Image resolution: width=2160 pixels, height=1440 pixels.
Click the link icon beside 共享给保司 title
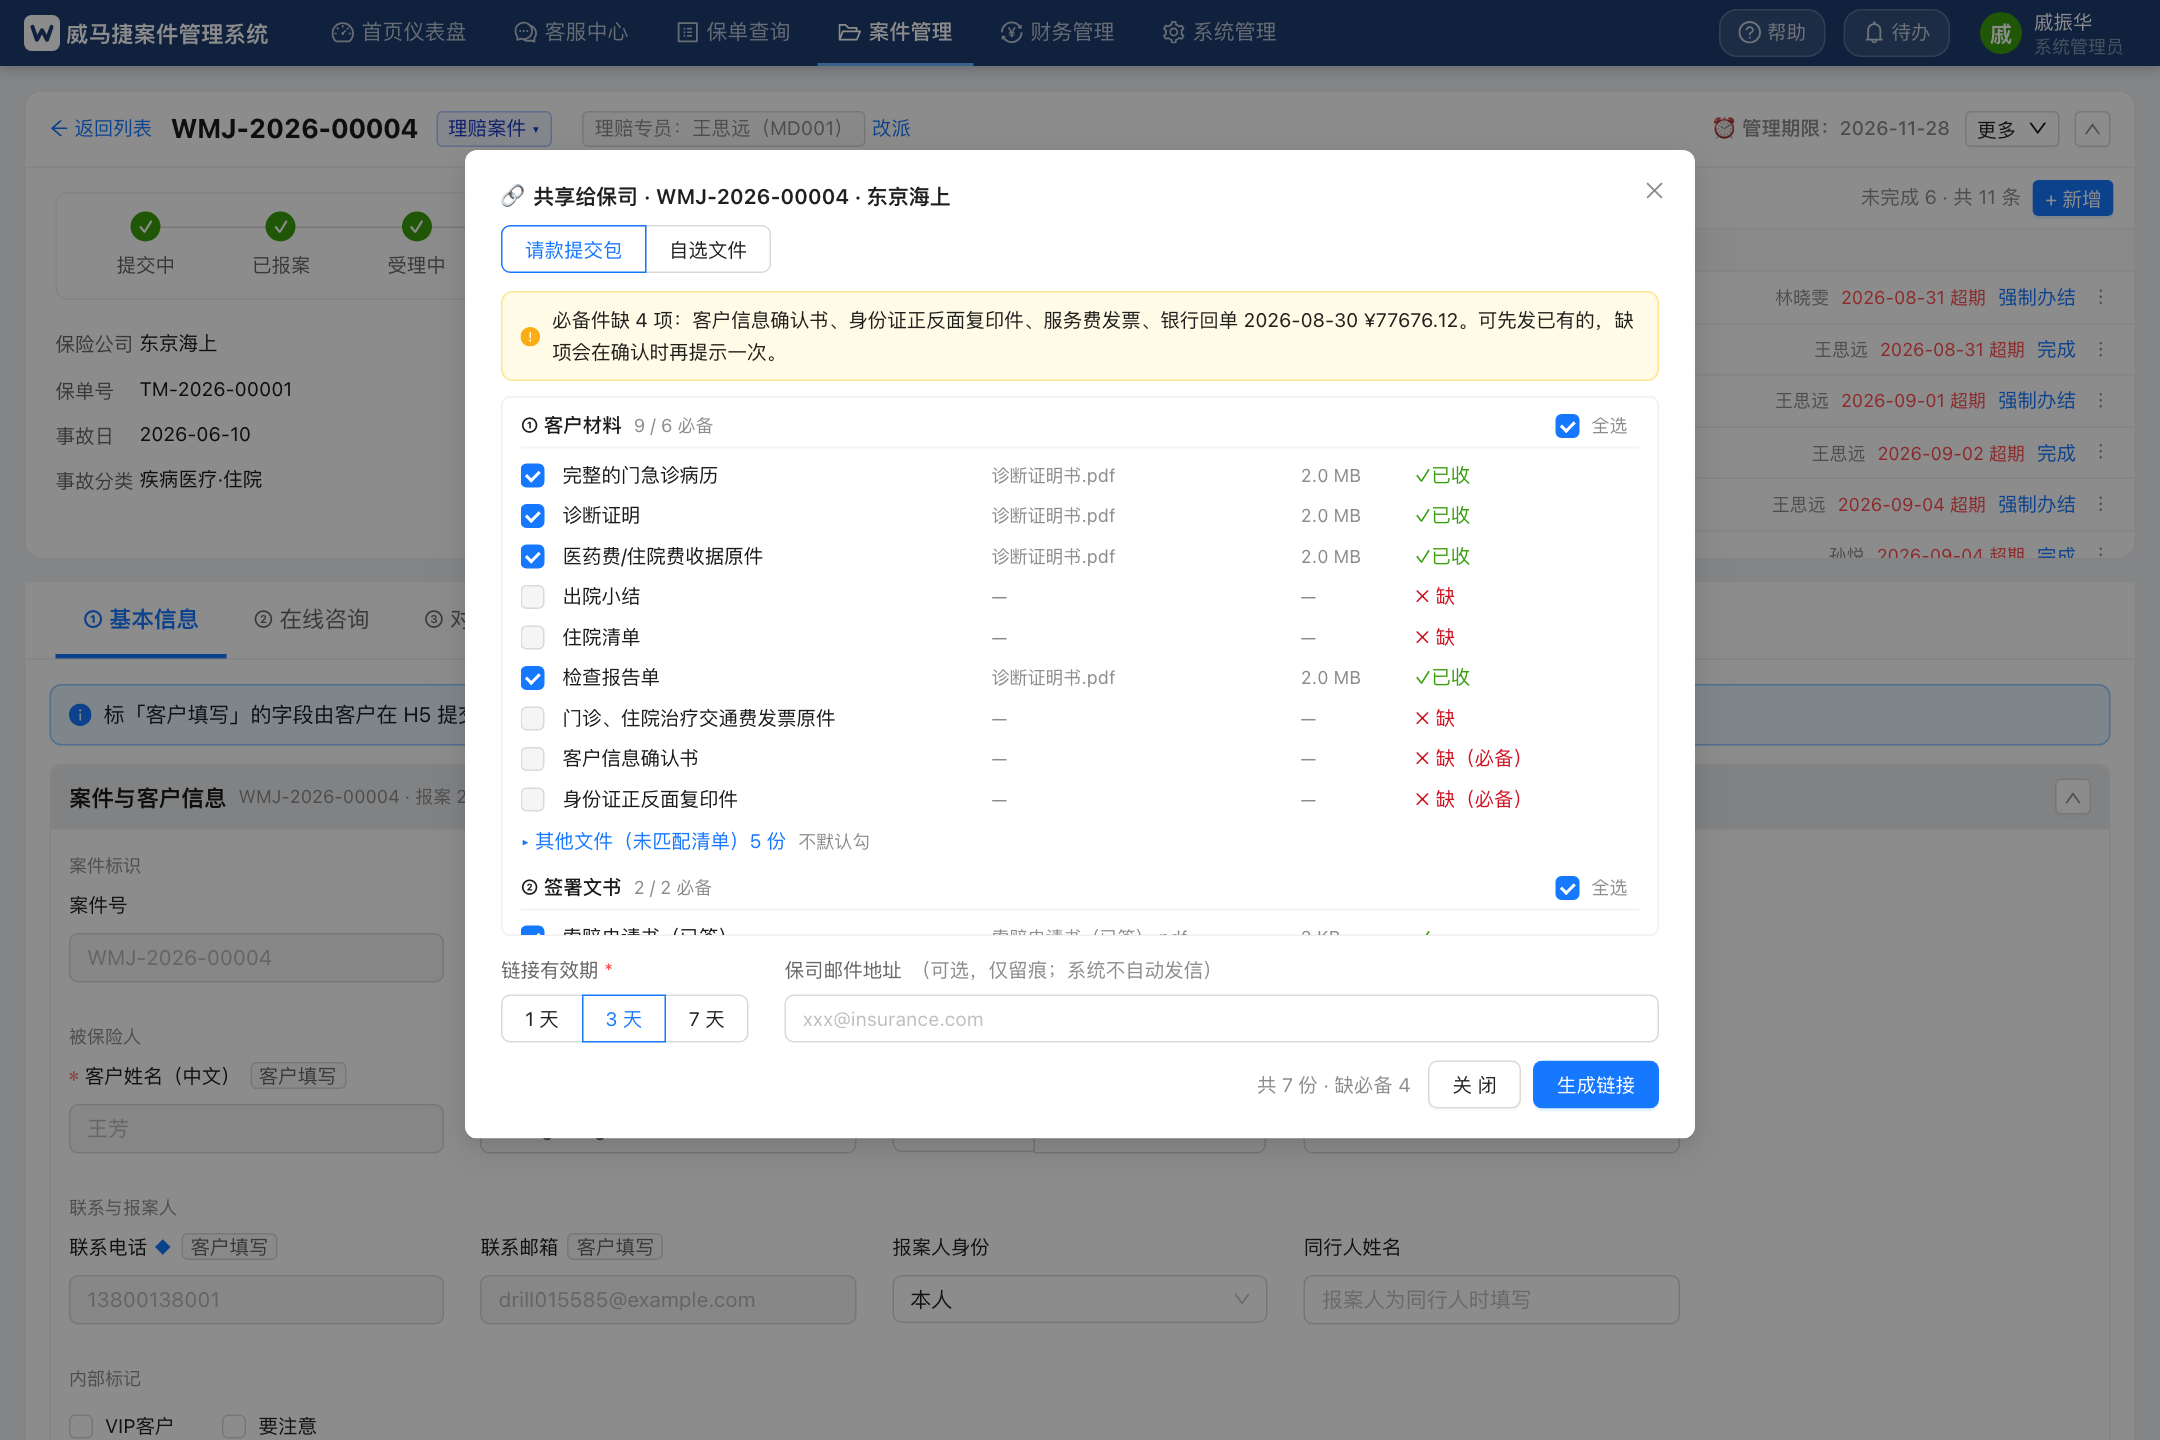pos(513,196)
